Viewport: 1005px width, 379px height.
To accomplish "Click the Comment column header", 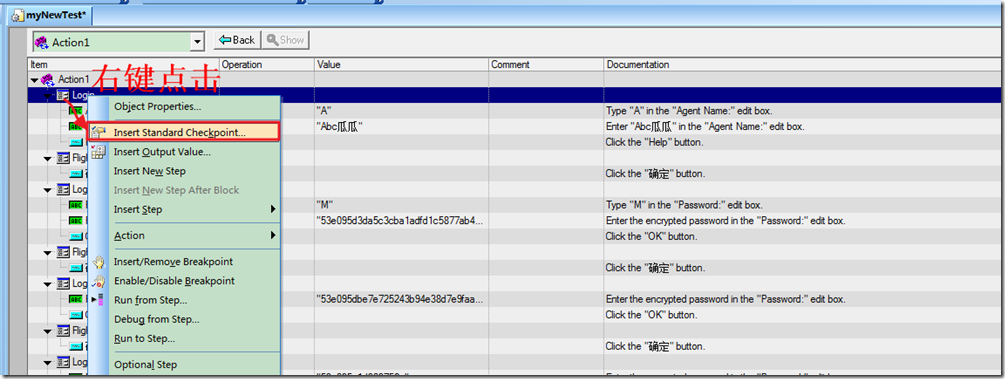I will 546,65.
